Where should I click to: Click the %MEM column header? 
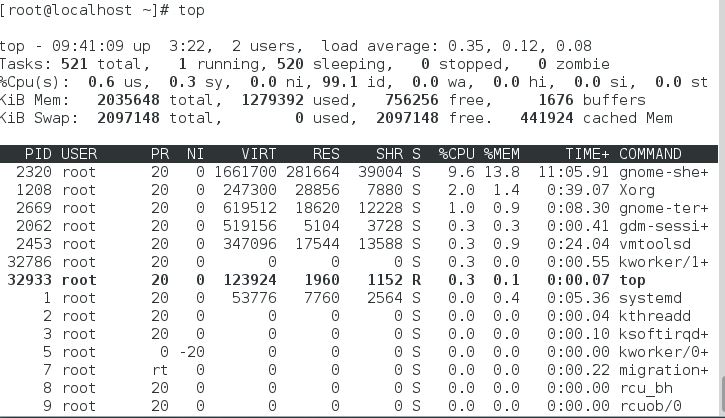[502, 154]
